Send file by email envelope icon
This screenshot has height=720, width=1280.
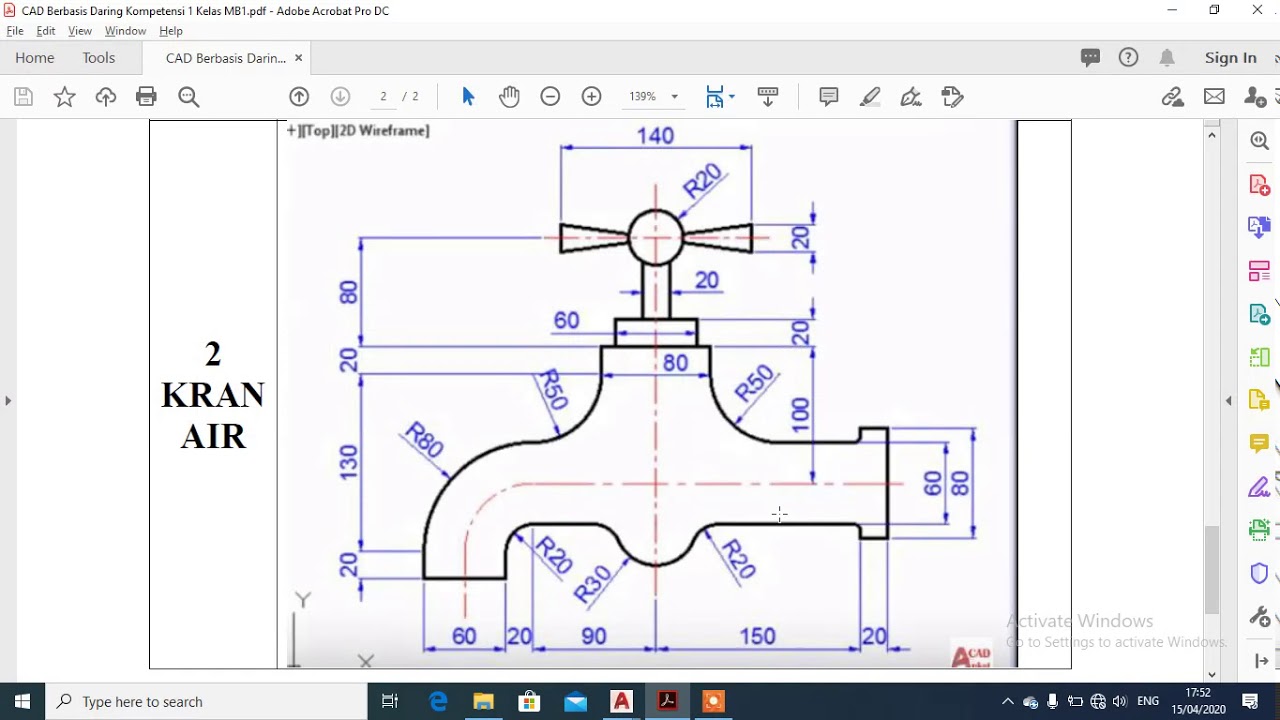(x=1214, y=97)
